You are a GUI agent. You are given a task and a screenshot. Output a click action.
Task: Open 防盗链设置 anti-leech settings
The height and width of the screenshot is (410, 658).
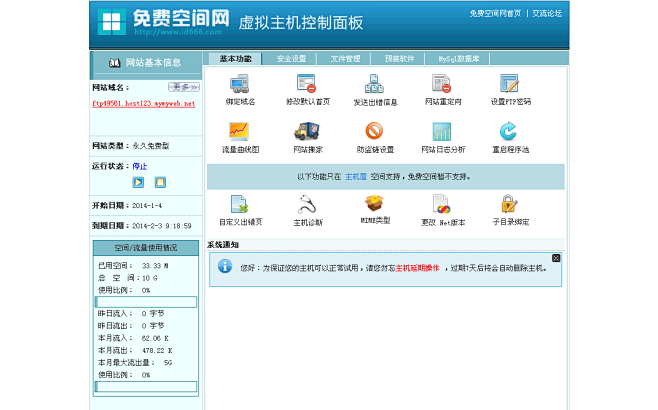pyautogui.click(x=375, y=132)
